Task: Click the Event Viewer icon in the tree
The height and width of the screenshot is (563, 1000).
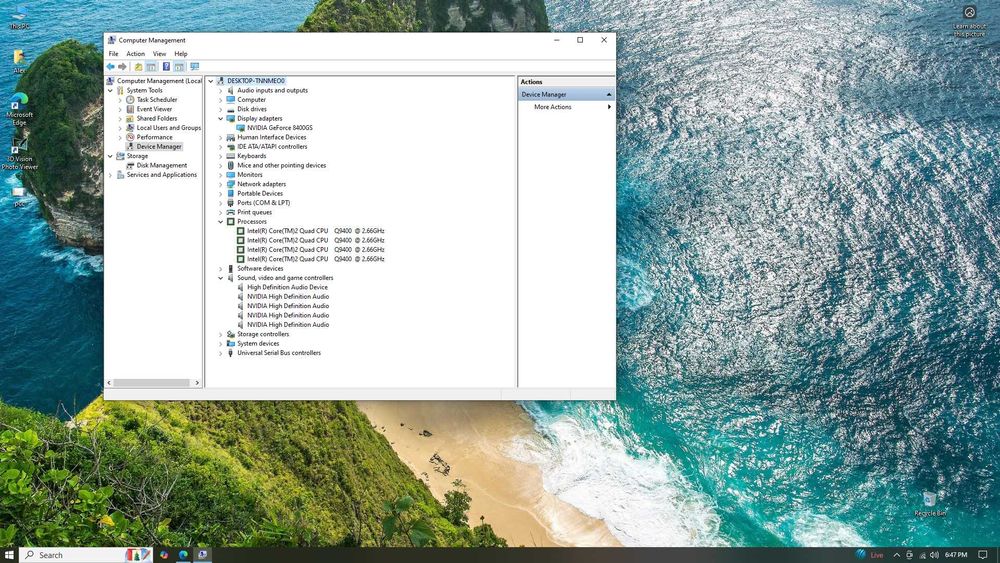Action: tap(130, 109)
